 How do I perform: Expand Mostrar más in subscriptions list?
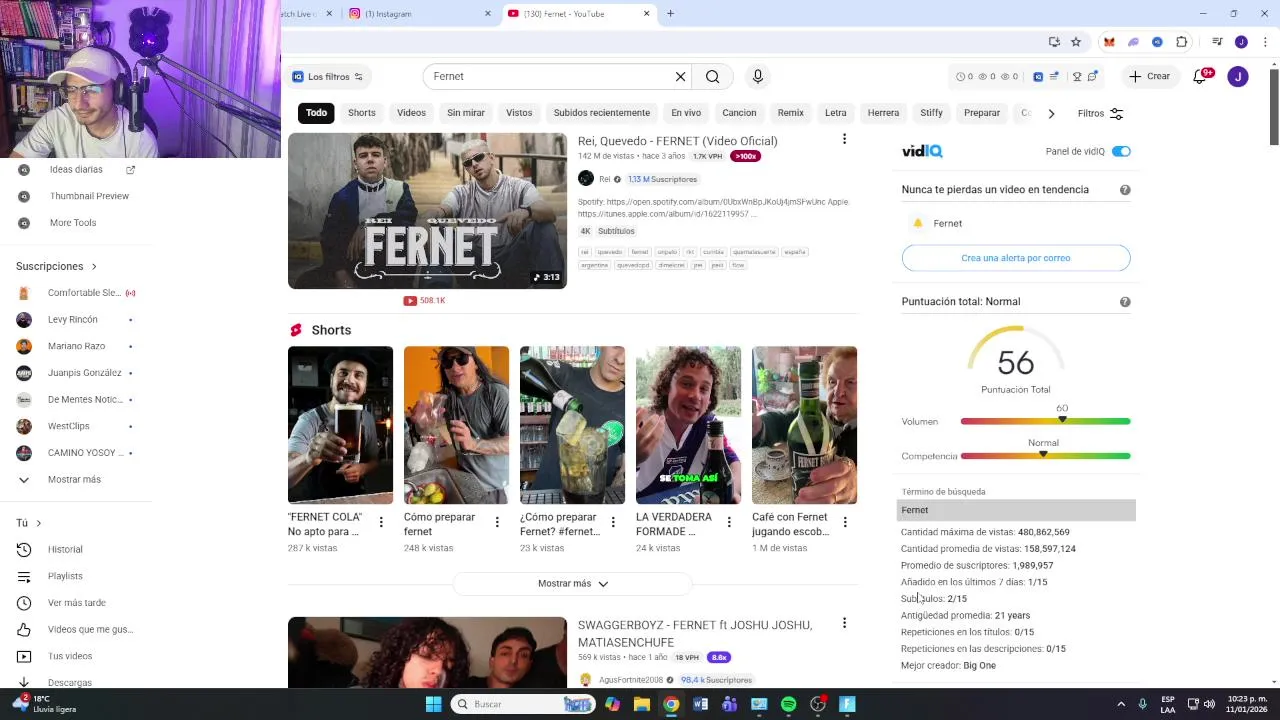pyautogui.click(x=74, y=479)
